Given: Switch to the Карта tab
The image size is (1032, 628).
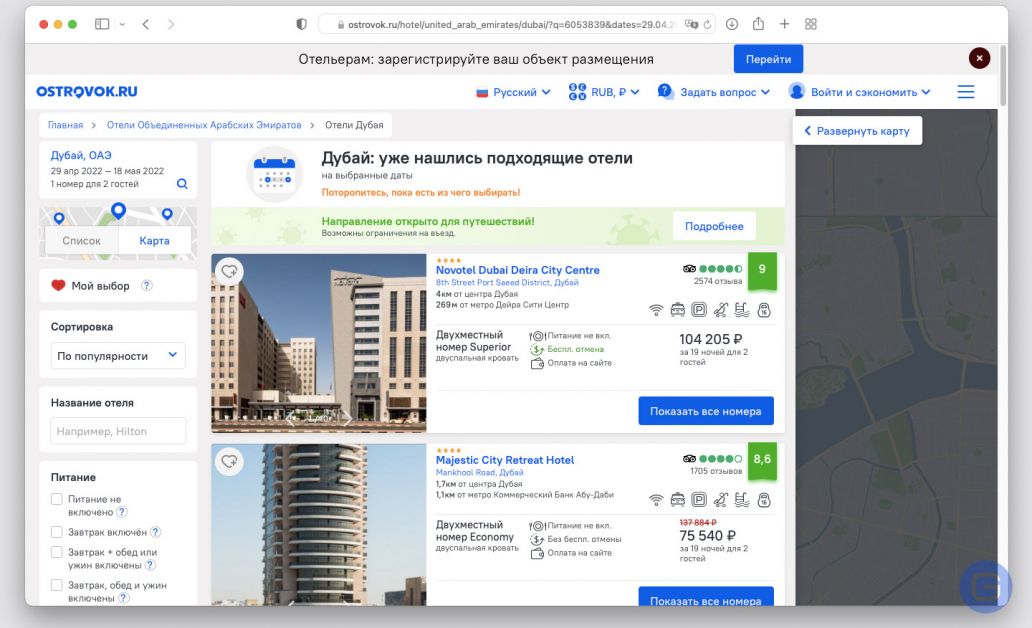Looking at the screenshot, I should point(154,241).
